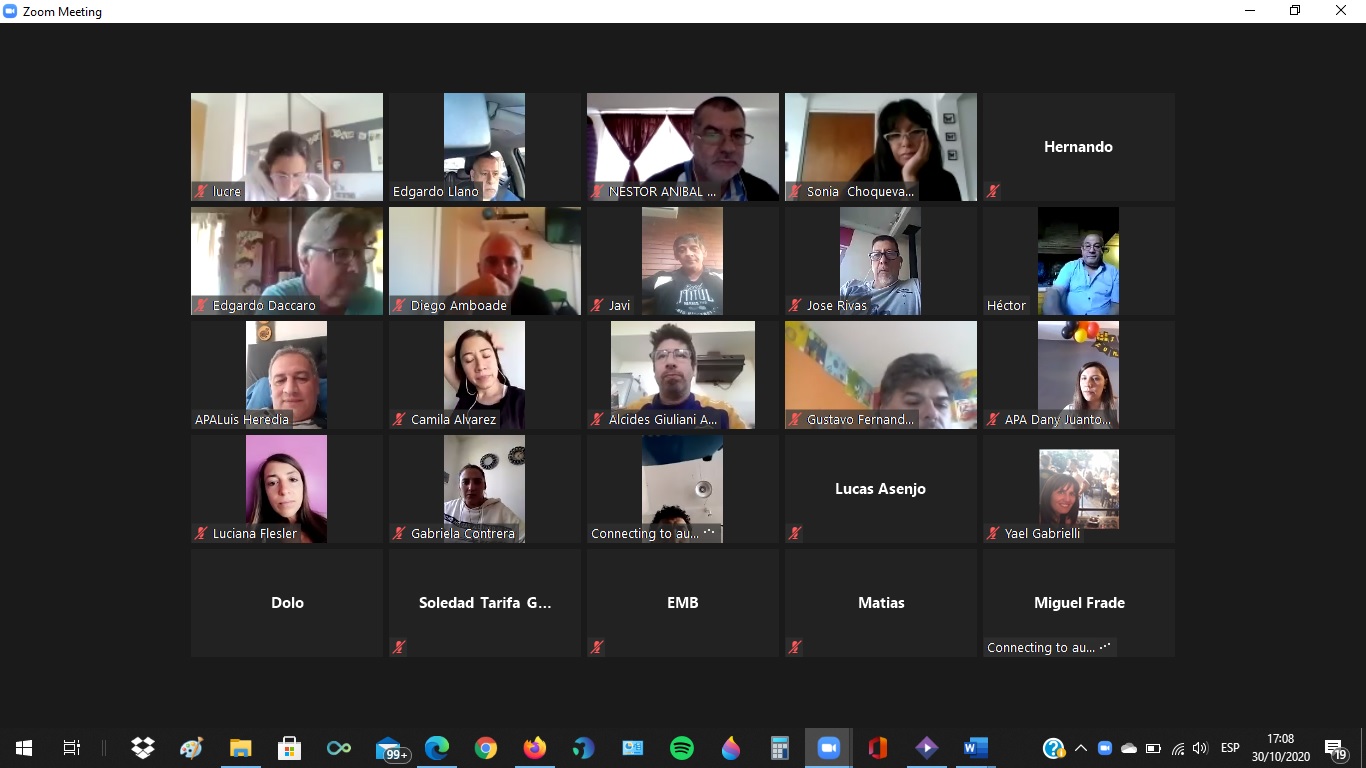Image resolution: width=1366 pixels, height=768 pixels.
Task: Click the Zoom Meeting title bar icon
Action: [x=11, y=11]
